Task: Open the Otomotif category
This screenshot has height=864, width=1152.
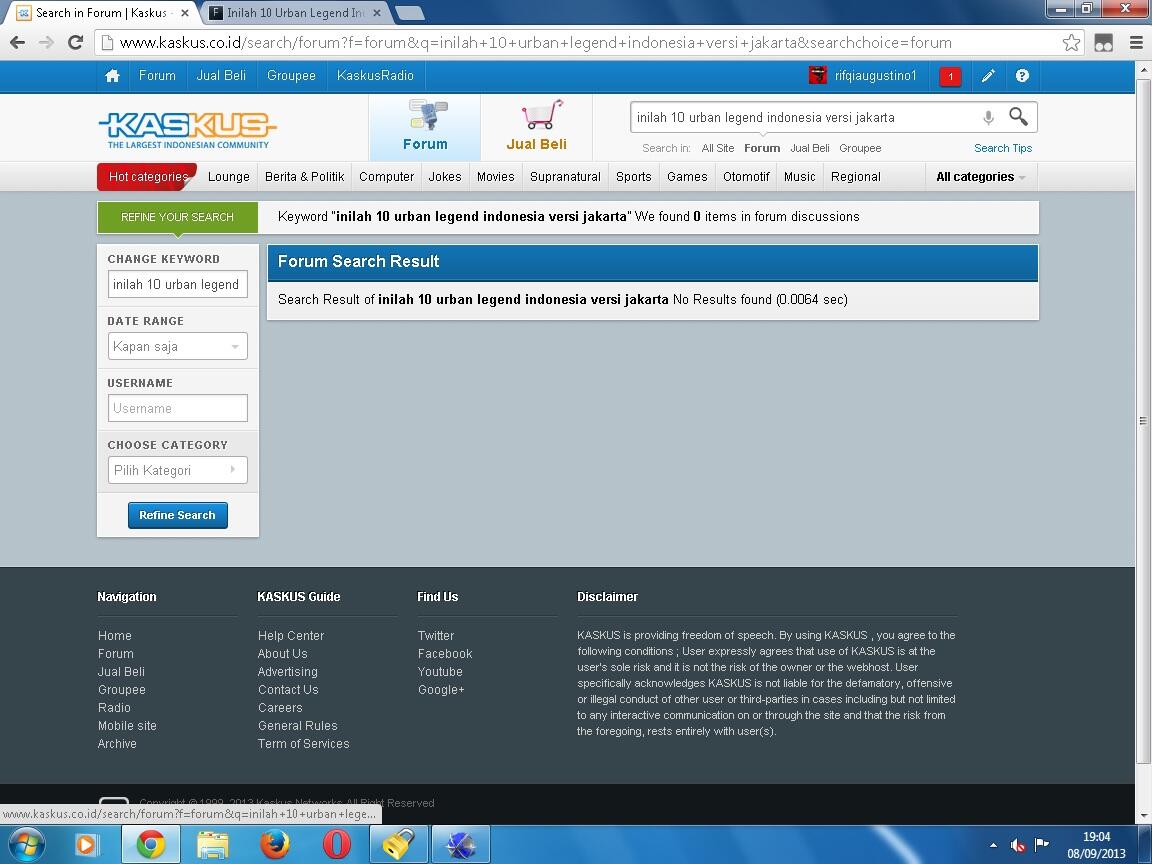Action: [746, 177]
